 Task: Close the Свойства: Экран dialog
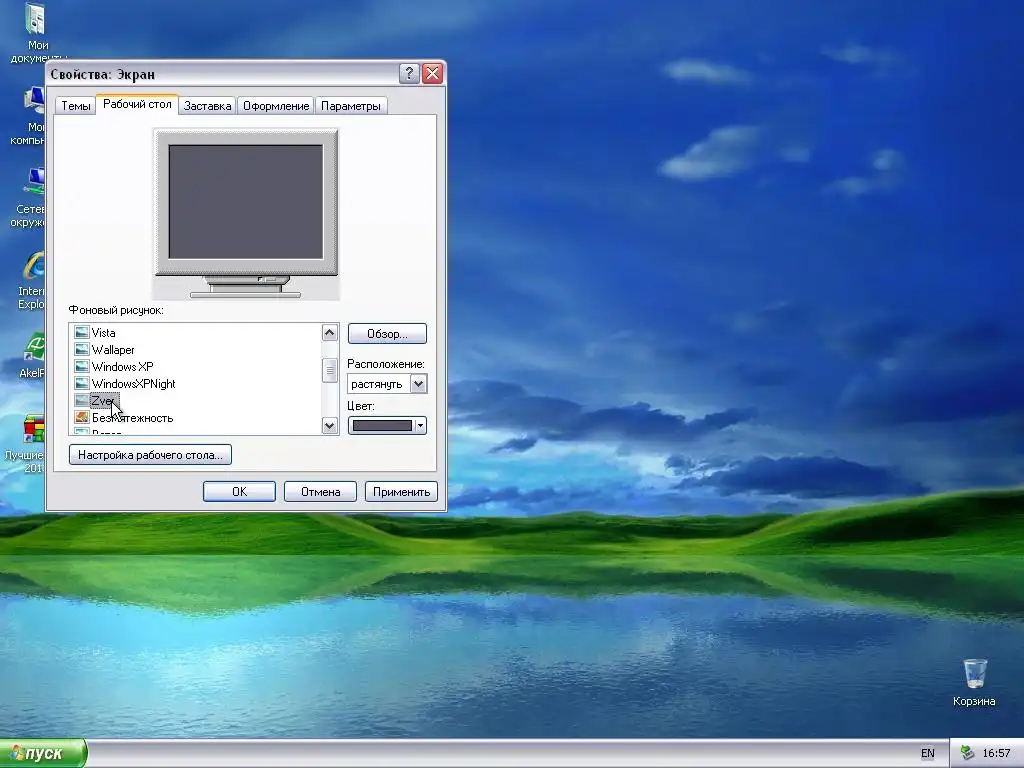click(x=432, y=73)
